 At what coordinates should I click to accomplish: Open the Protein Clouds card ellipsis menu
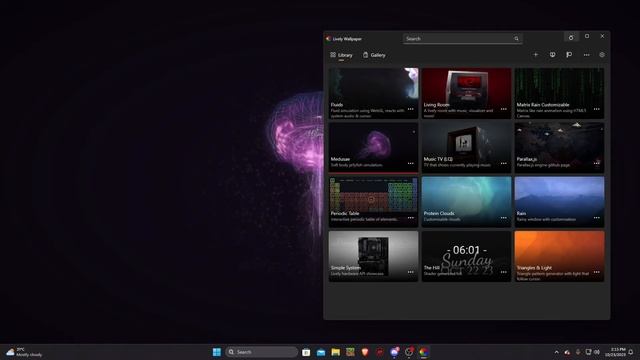click(x=504, y=218)
